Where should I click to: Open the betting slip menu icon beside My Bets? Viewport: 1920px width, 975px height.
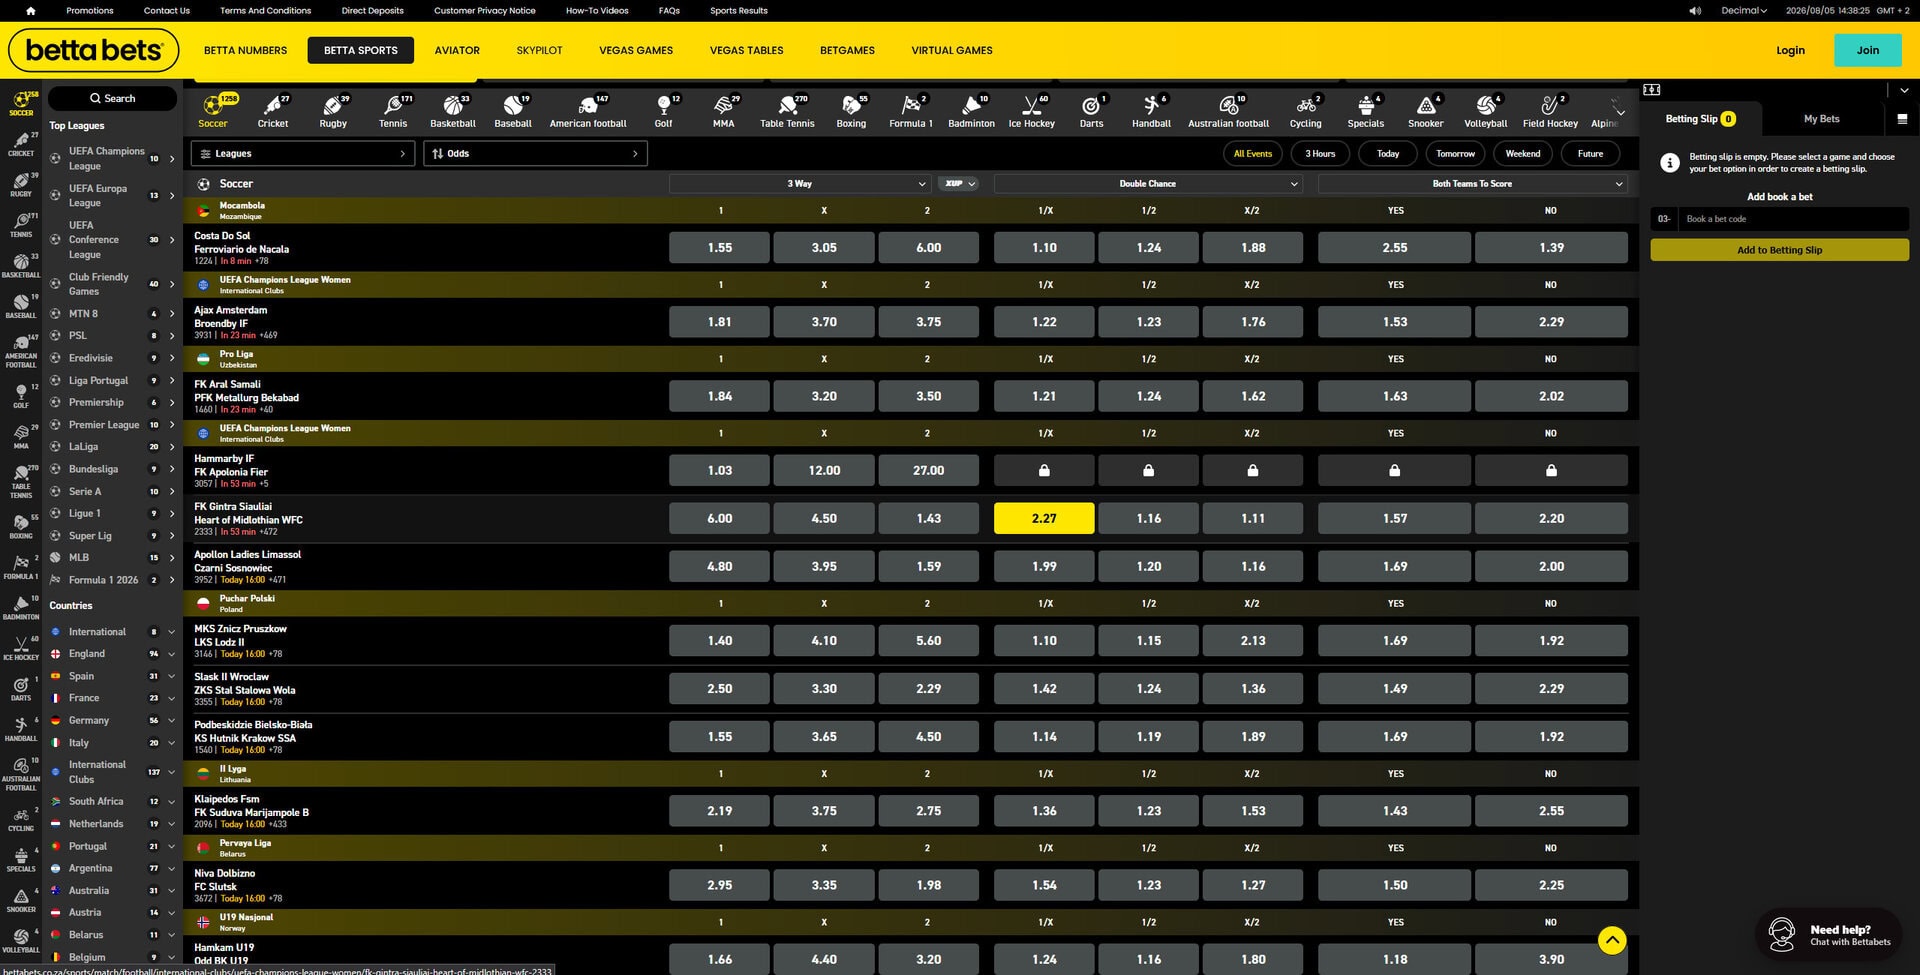[x=1901, y=119]
